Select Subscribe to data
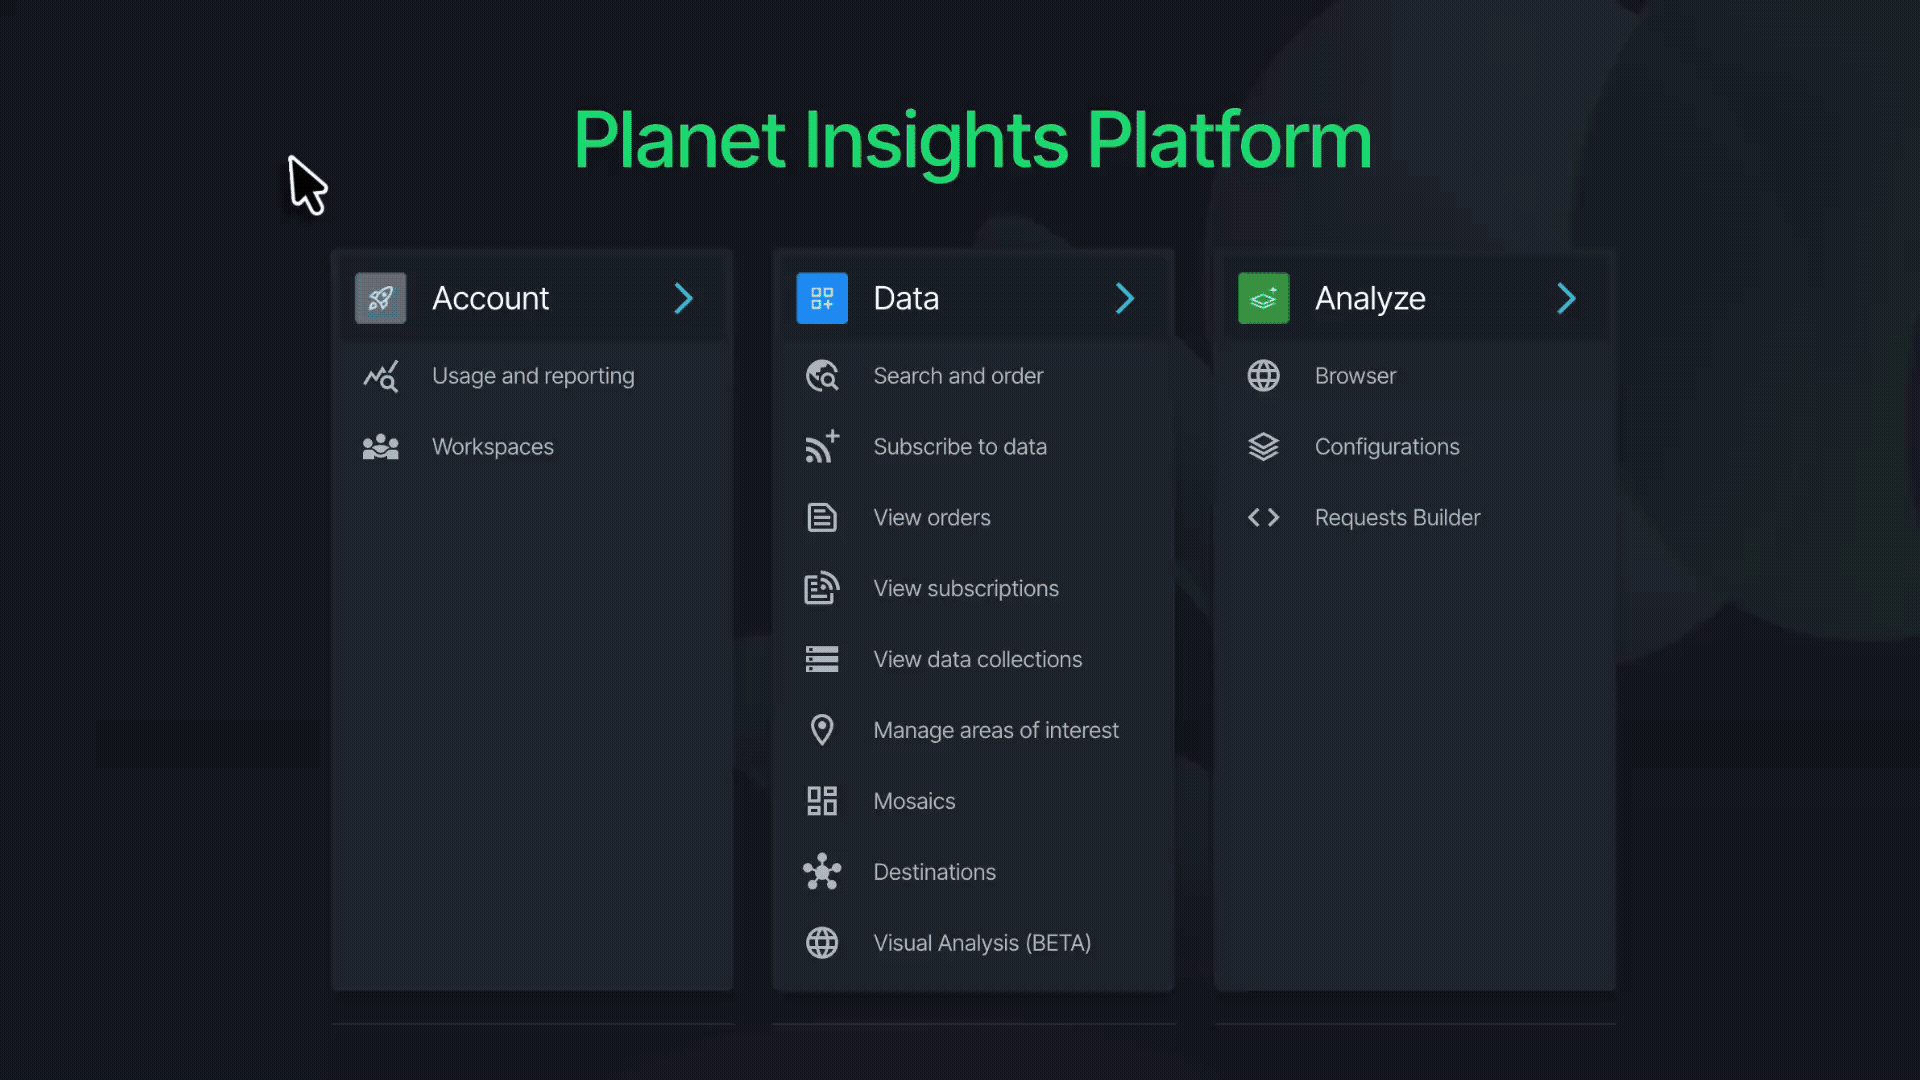 960,447
